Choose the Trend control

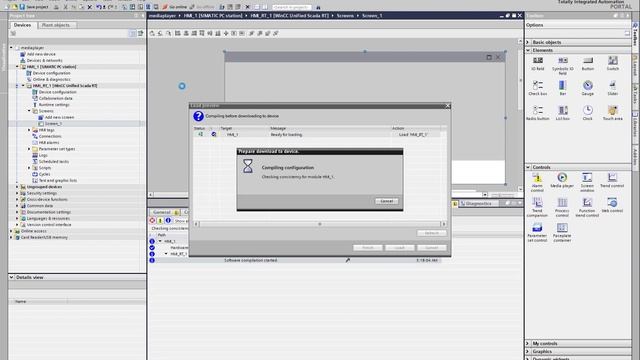pos(612,180)
